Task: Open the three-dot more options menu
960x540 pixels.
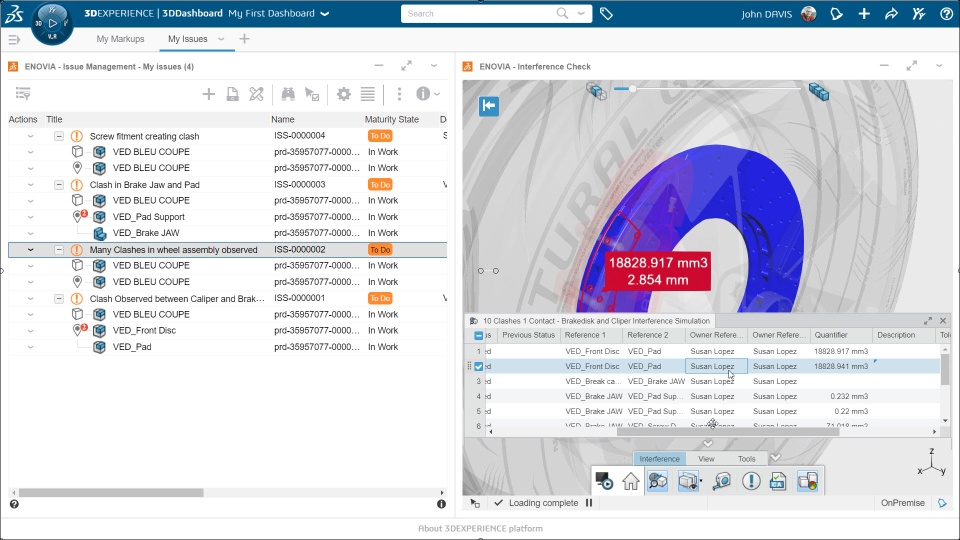Action: coord(399,94)
